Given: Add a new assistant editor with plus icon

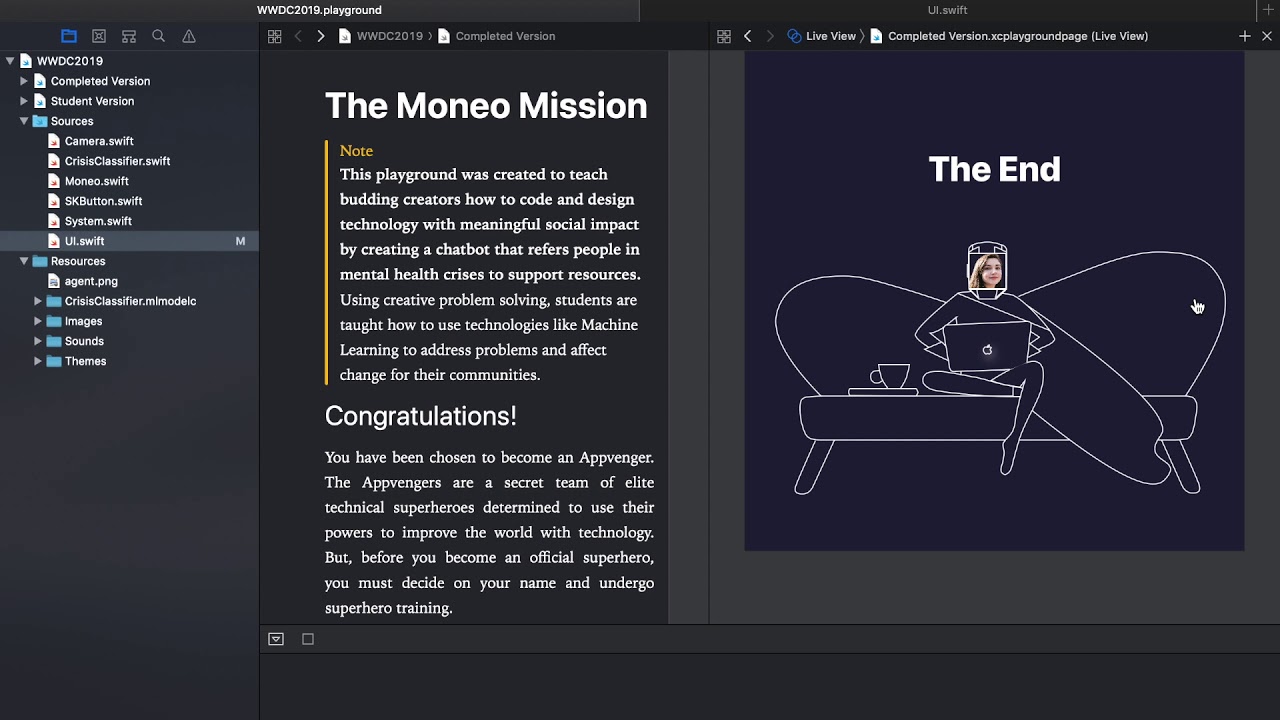Looking at the screenshot, I should click(1245, 36).
